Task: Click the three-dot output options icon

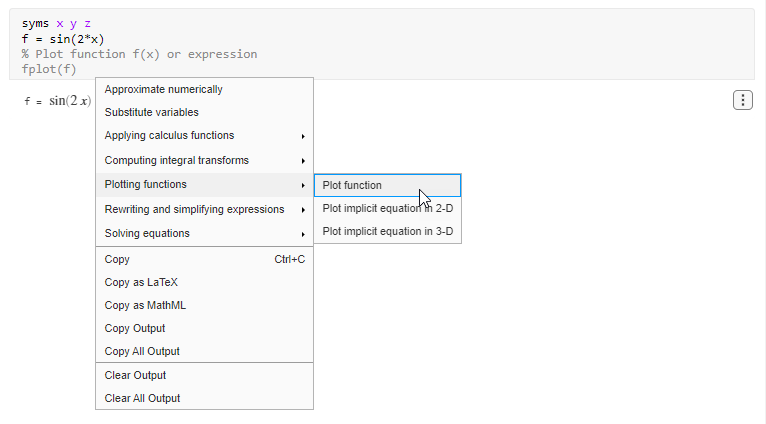Action: click(x=743, y=100)
